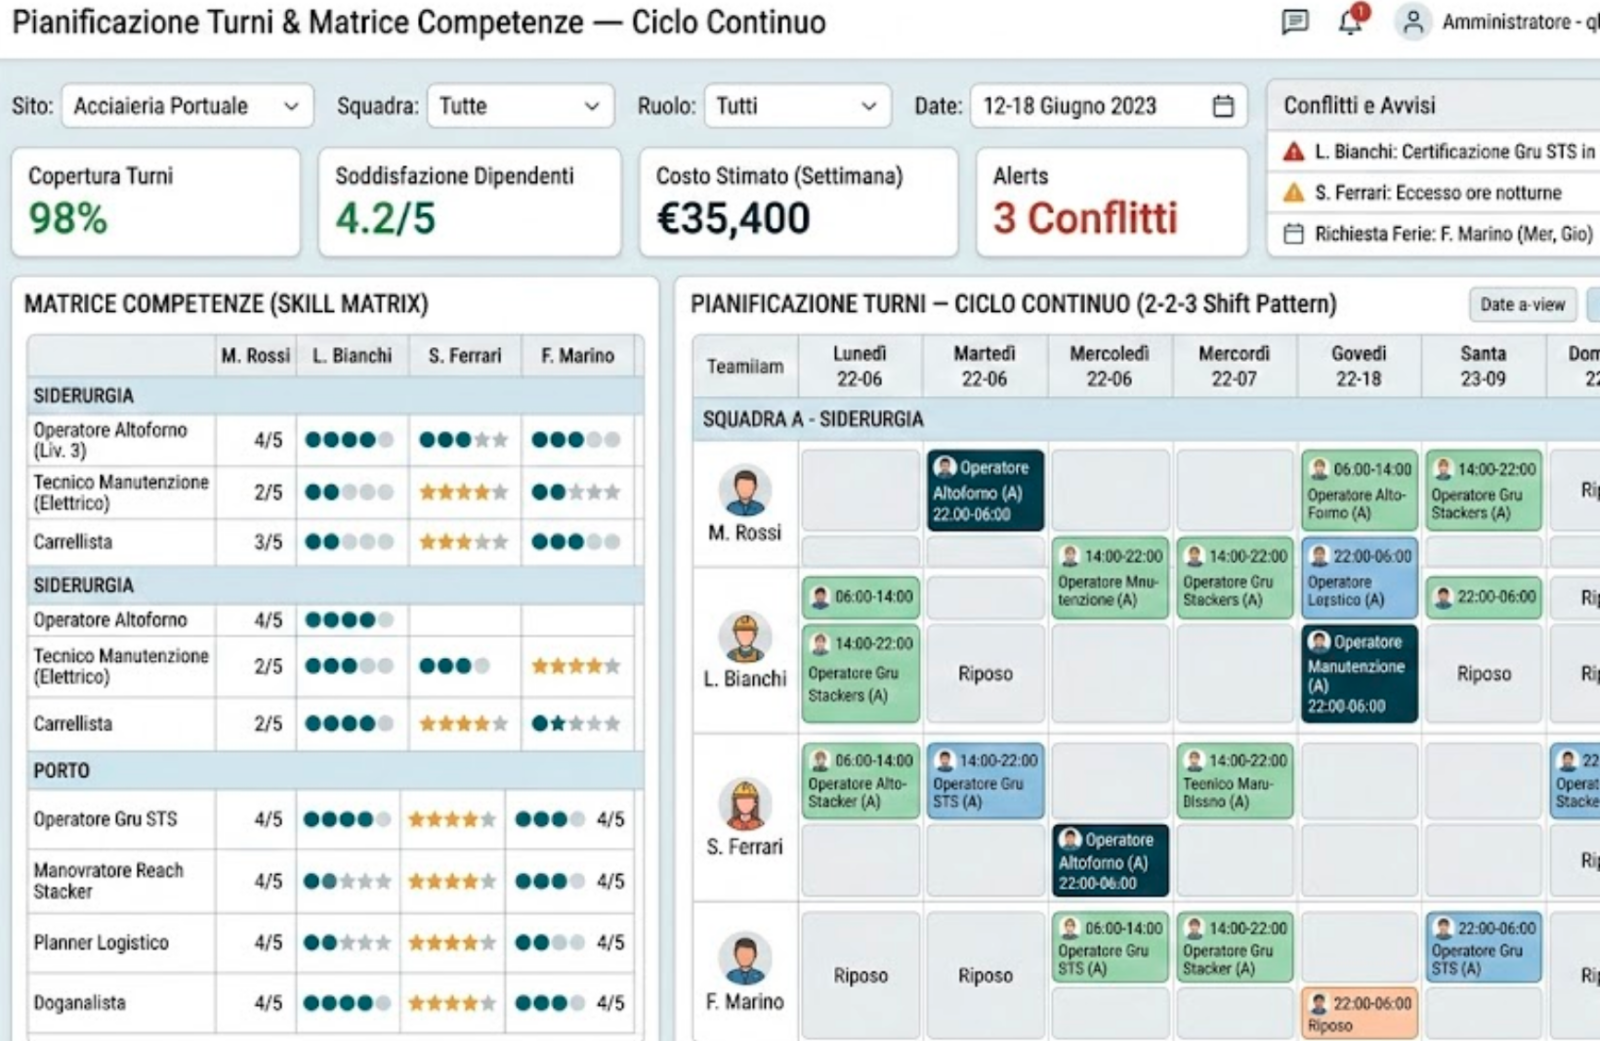Screen dimensions: 1600x1041
Task: Open the calendar icon next to the date range
Action: (x=1222, y=105)
